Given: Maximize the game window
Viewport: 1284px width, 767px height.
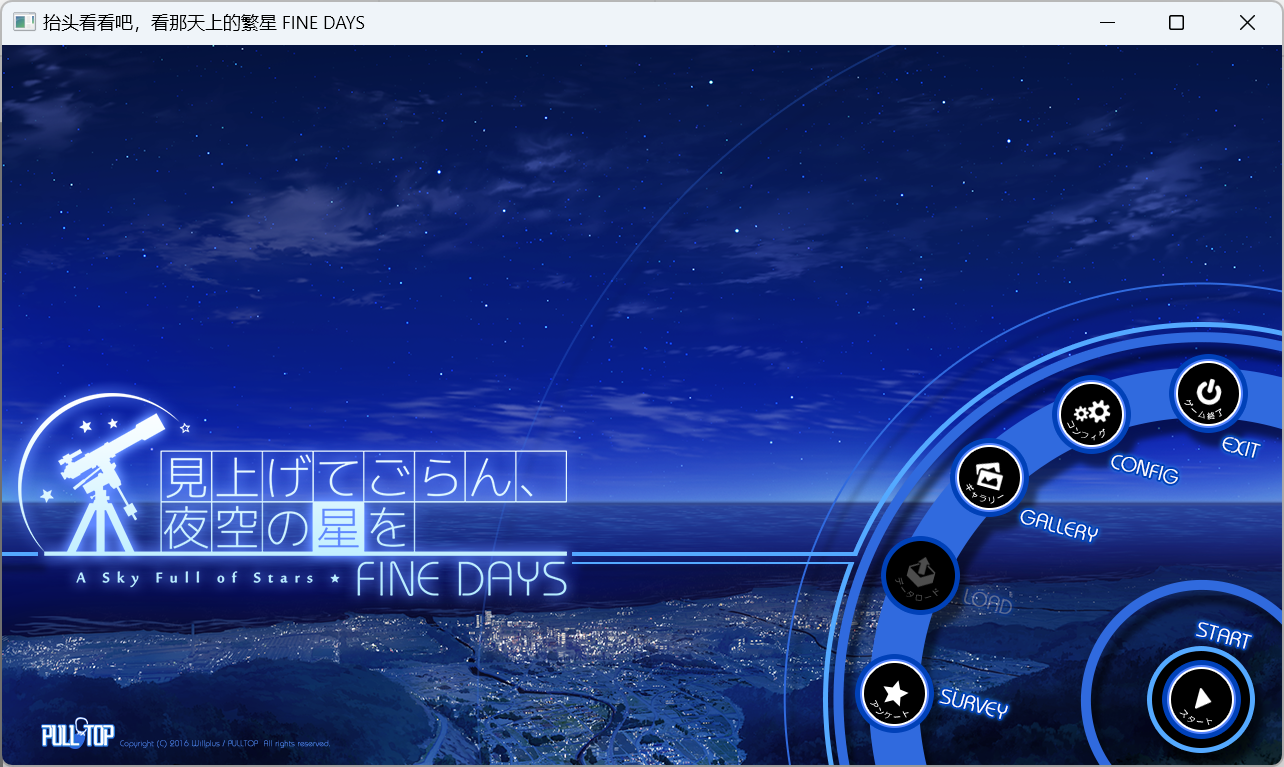Looking at the screenshot, I should pyautogui.click(x=1177, y=22).
